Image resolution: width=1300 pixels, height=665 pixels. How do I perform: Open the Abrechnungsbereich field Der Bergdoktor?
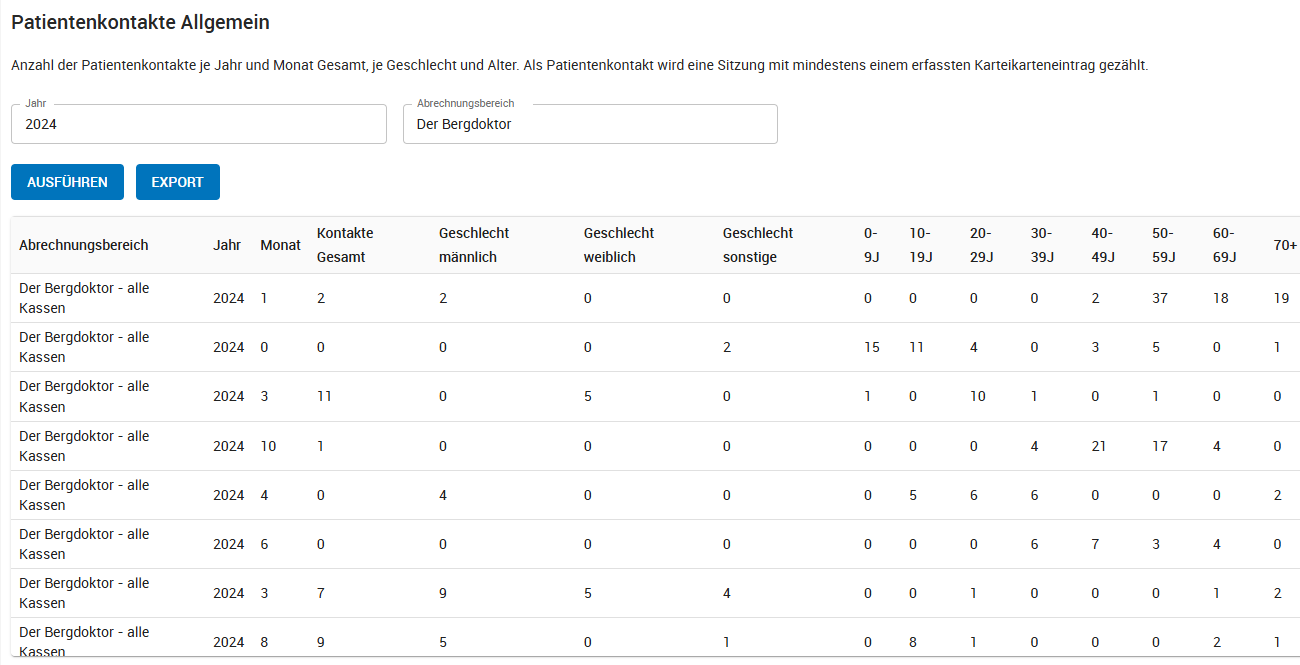590,124
